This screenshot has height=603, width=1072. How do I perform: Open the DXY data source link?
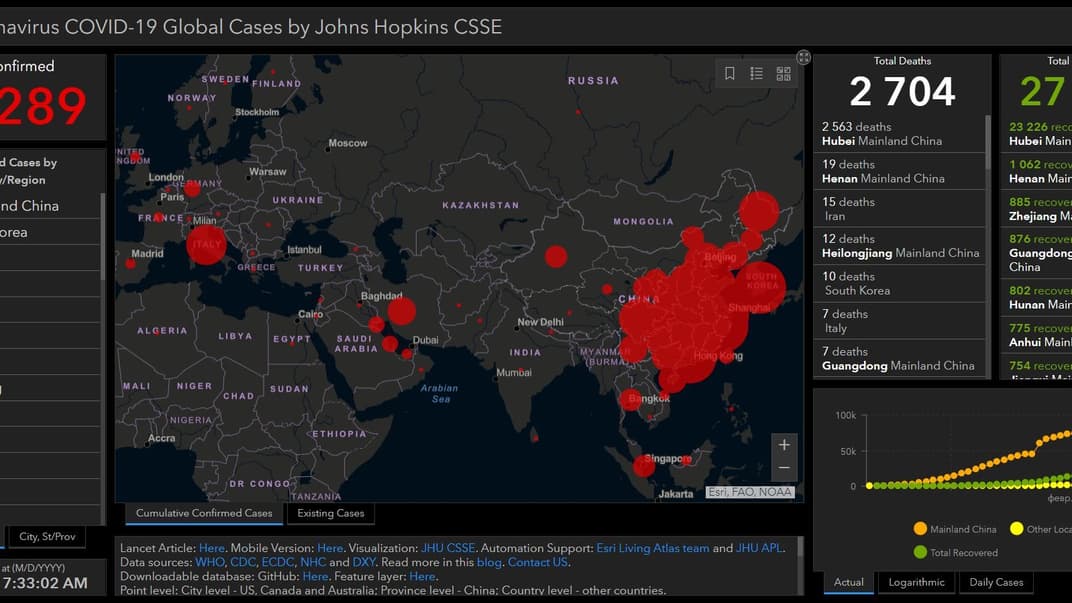[x=364, y=563]
